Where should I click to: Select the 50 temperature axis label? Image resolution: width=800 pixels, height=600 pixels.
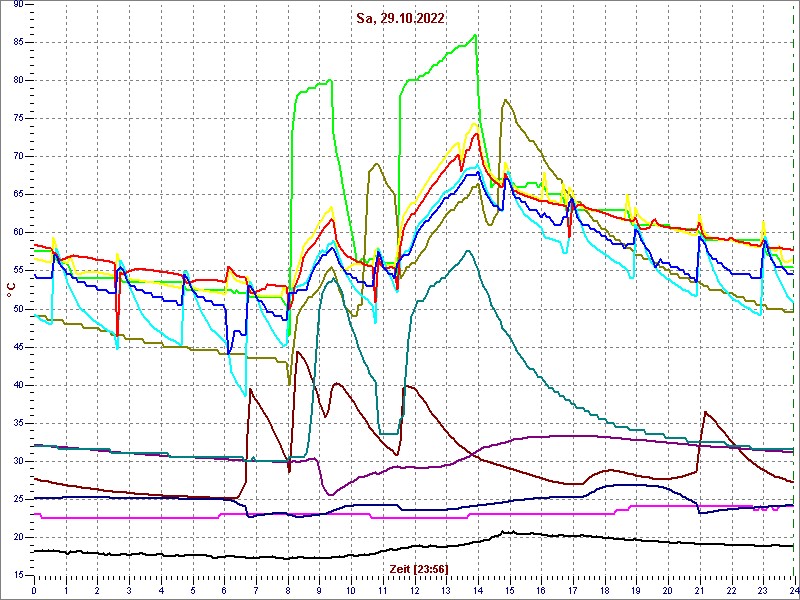(17, 309)
